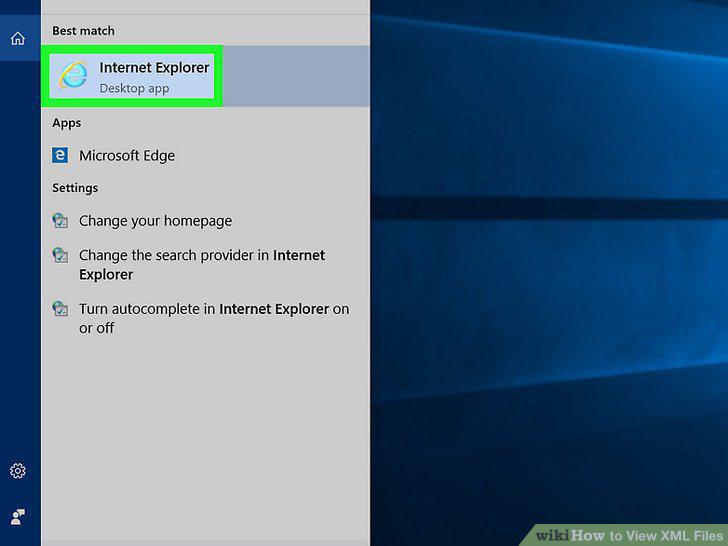Click the Best match header
The width and height of the screenshot is (728, 546).
83,31
